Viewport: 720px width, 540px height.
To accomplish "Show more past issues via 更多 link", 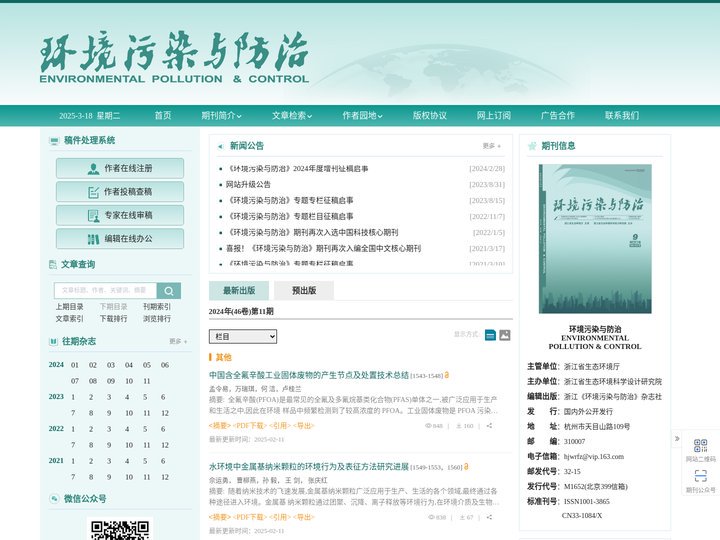I will tap(178, 342).
